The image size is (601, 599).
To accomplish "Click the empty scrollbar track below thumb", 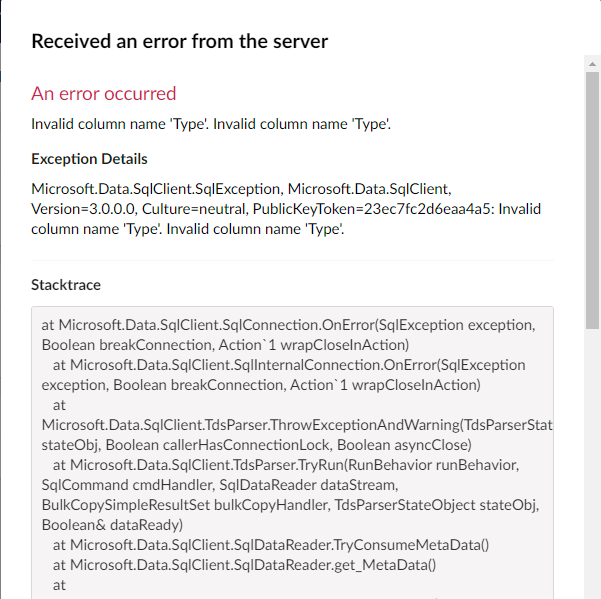I will tap(592, 464).
